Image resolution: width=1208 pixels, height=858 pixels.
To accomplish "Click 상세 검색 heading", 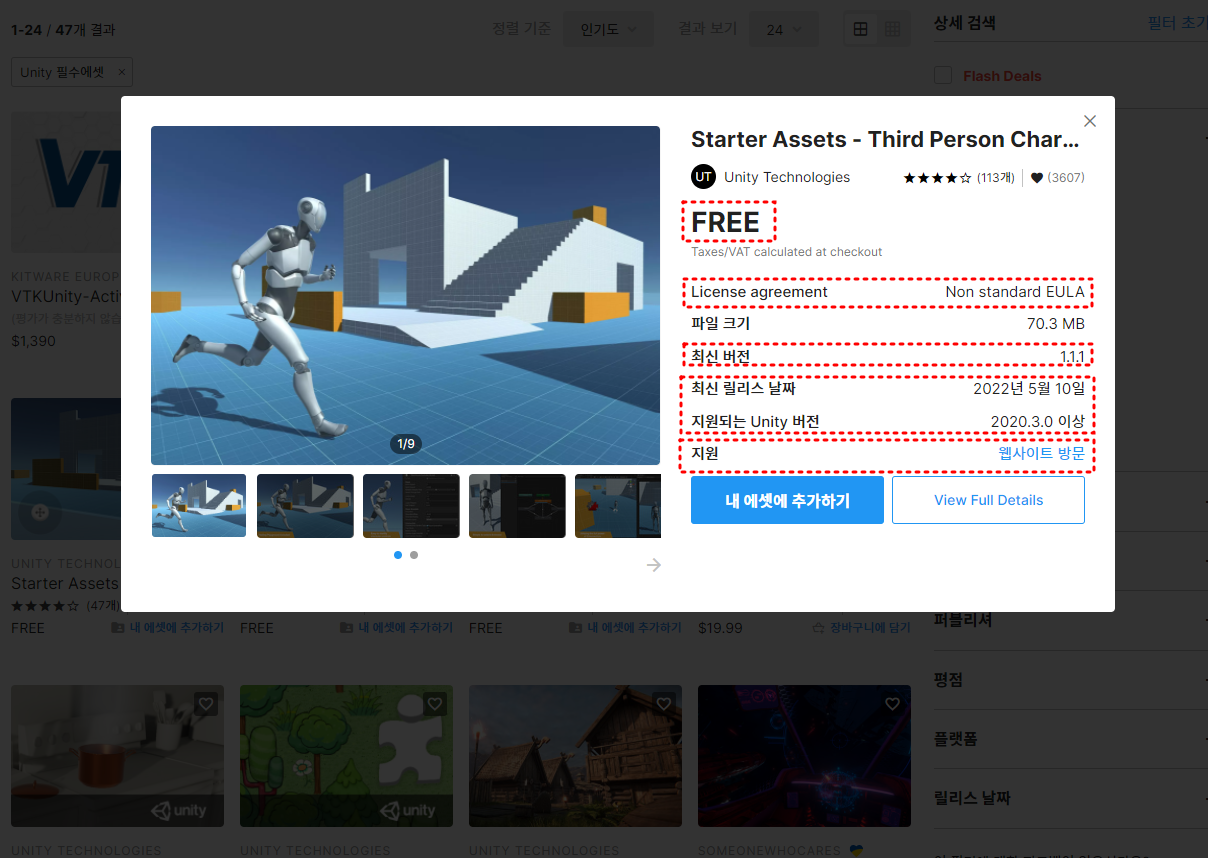I will pos(964,22).
